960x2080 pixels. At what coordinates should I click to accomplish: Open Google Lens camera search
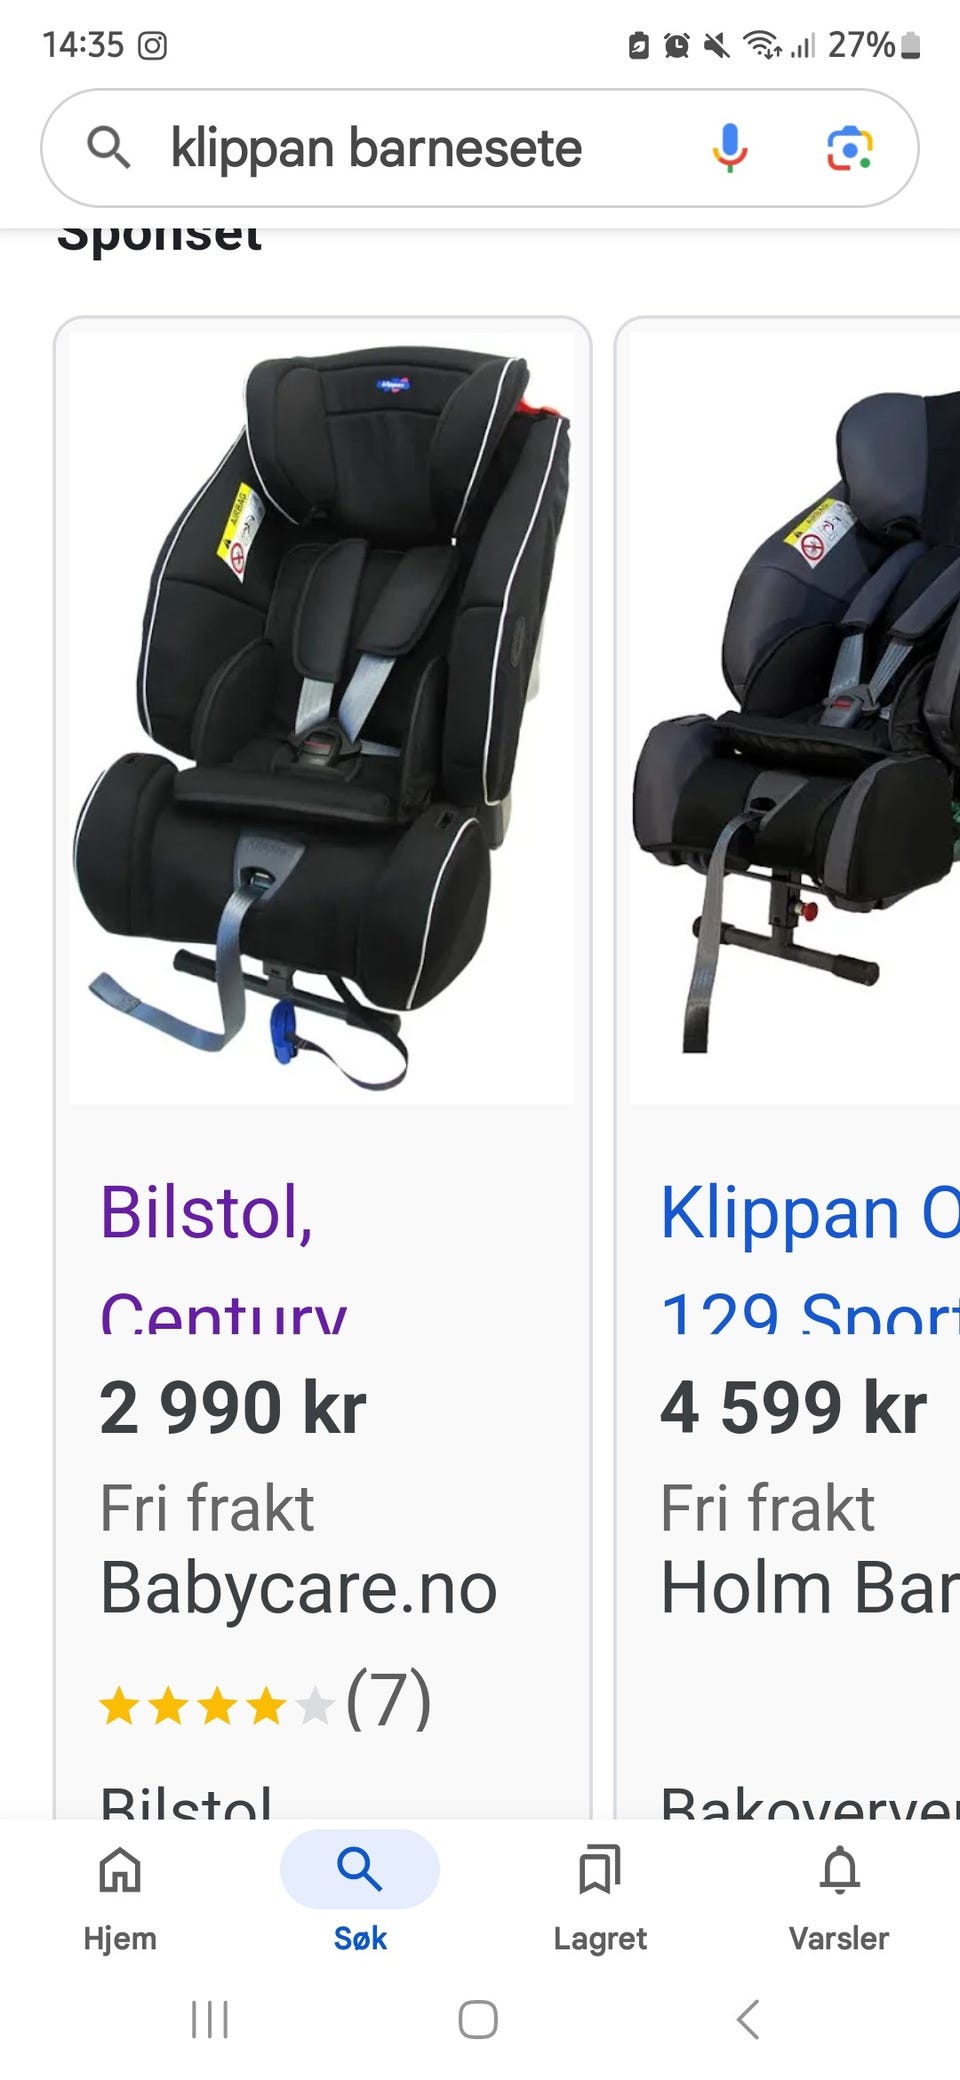[850, 148]
